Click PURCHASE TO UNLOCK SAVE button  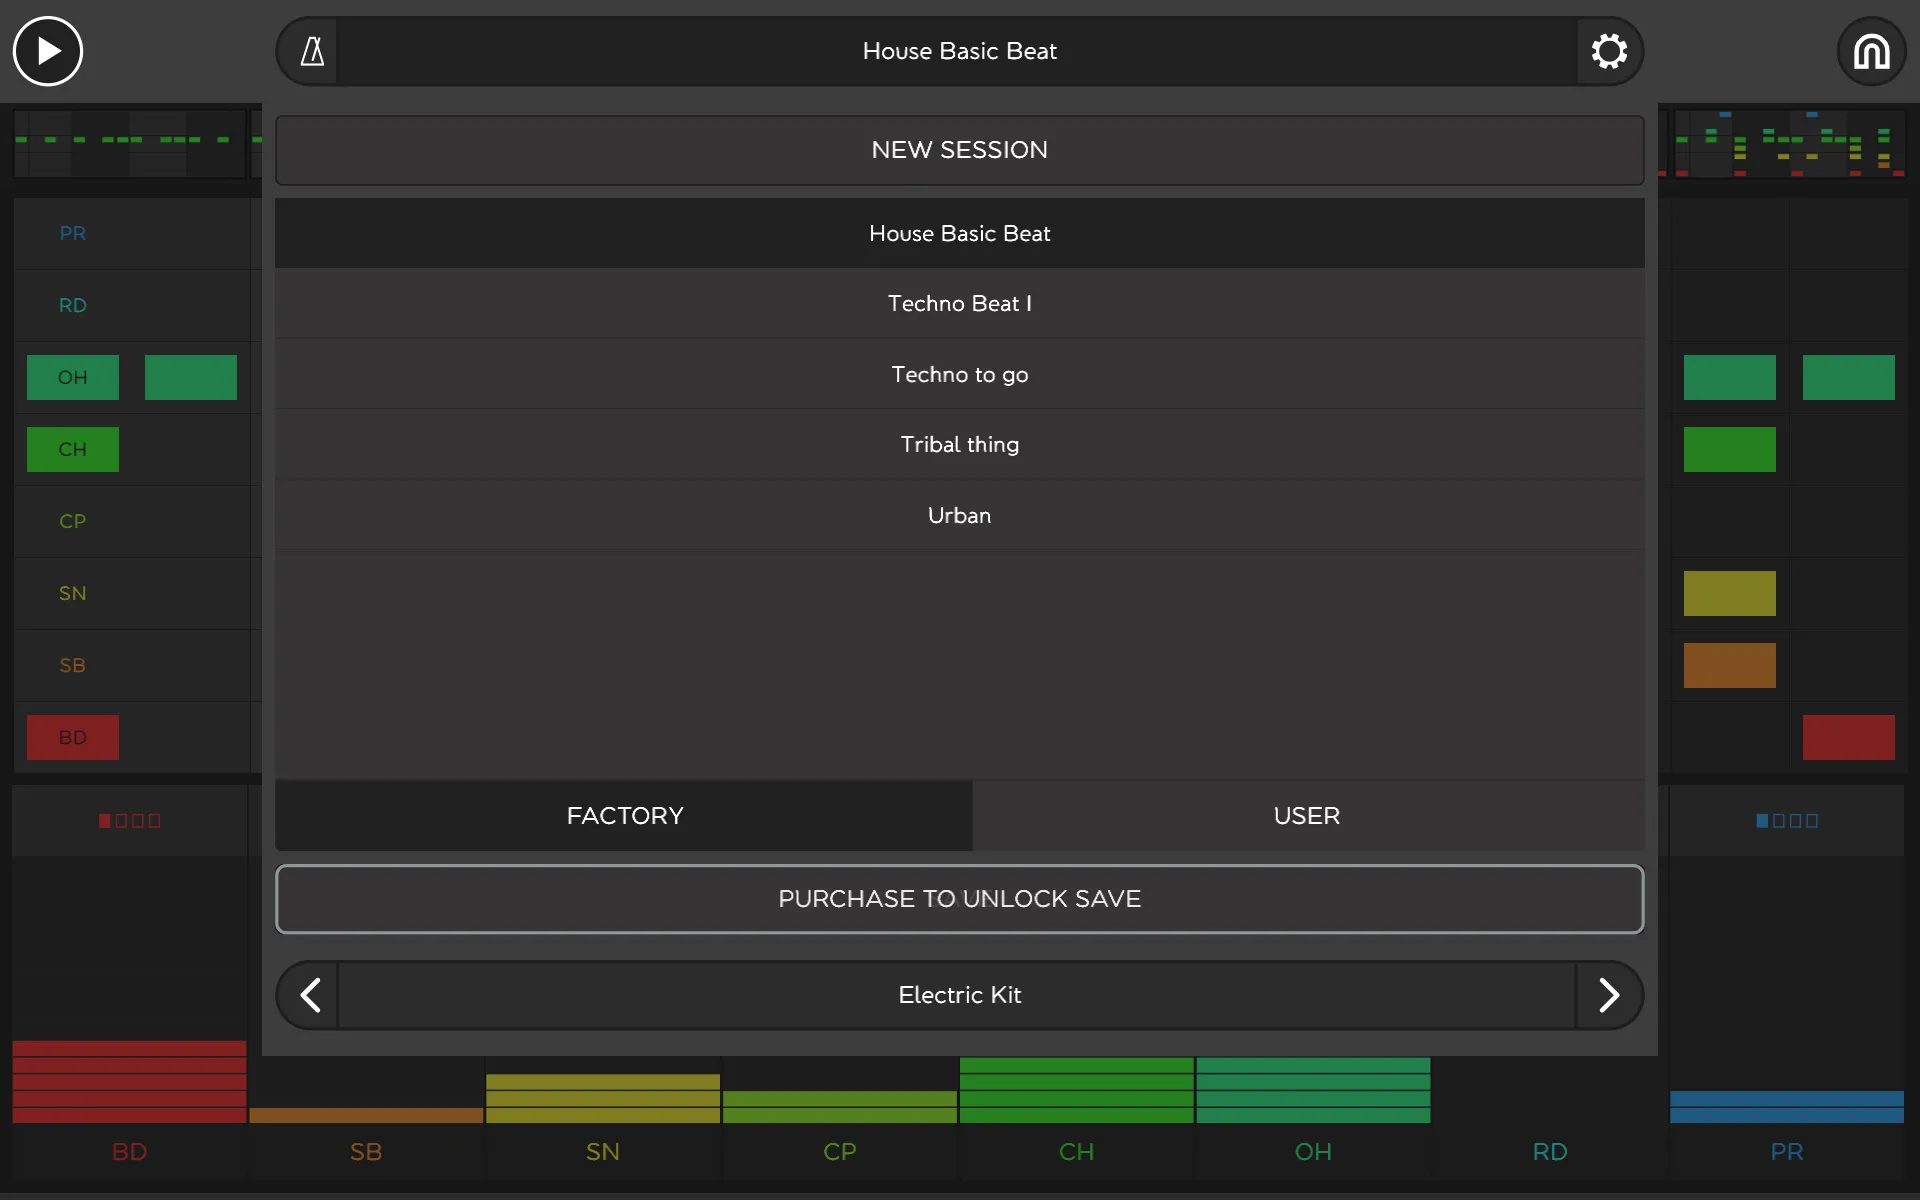pos(959,899)
